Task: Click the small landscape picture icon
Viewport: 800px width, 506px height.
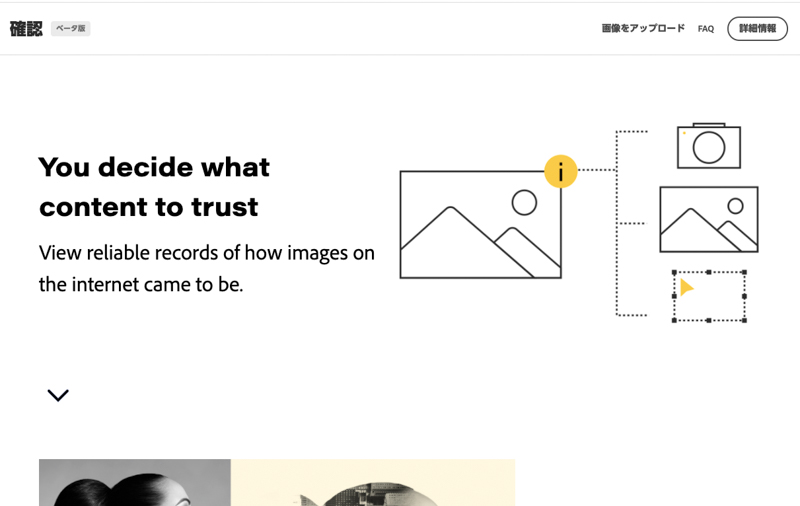Action: tap(708, 219)
